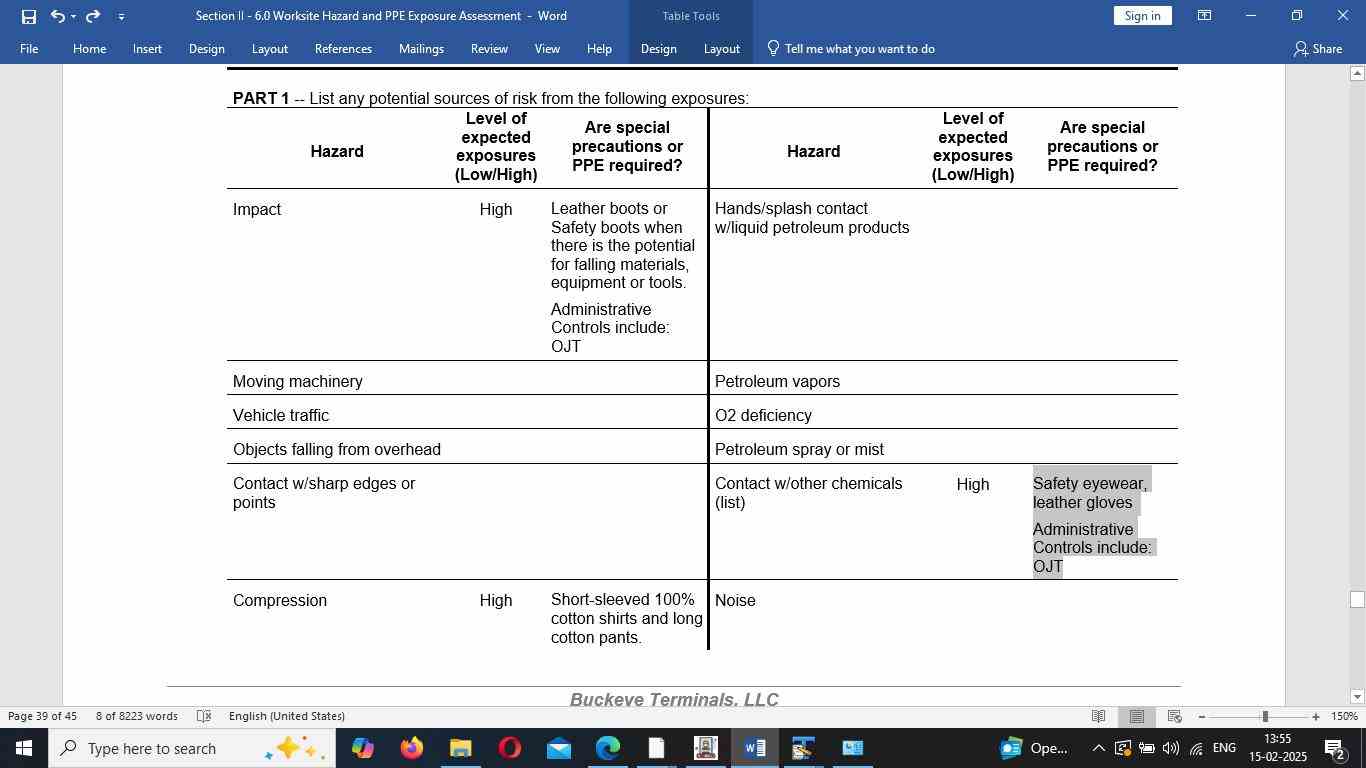Screen dimensions: 1366x768
Task: Open Customize Quick Access Toolbar dropdown
Action: click(x=121, y=16)
